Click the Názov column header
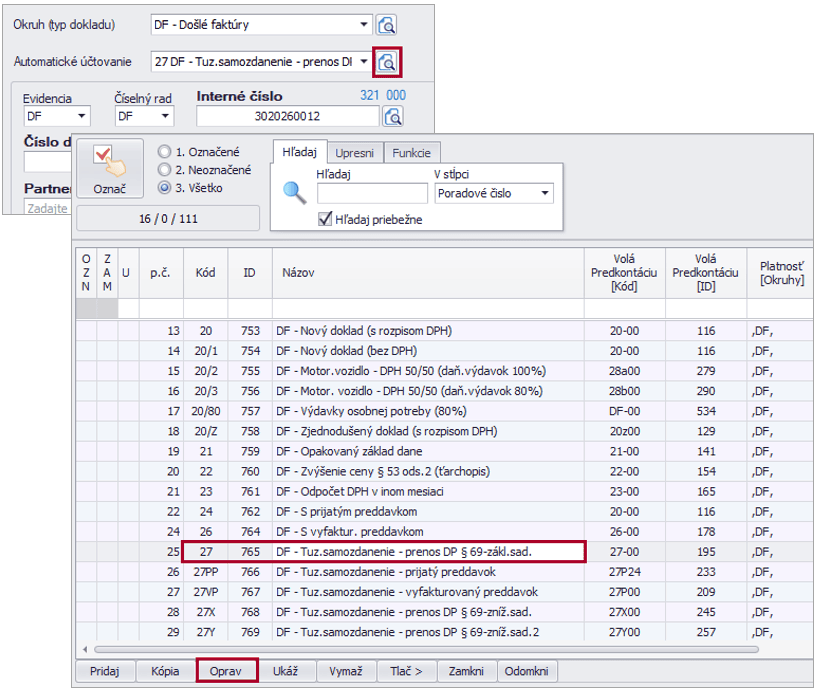 point(428,272)
